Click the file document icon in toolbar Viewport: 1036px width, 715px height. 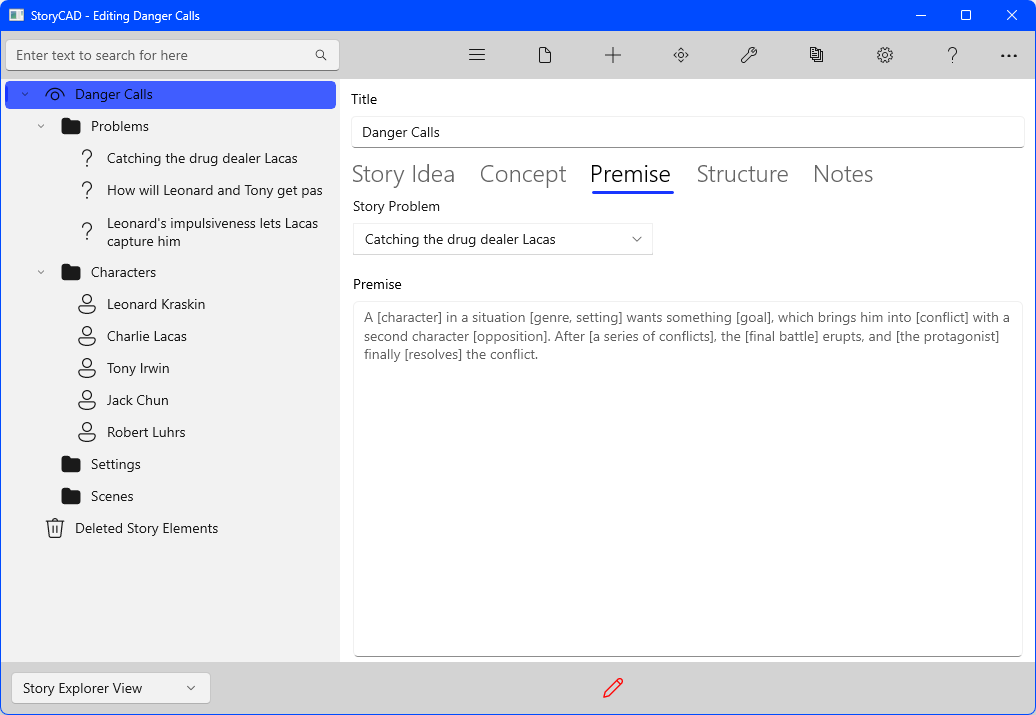point(545,55)
